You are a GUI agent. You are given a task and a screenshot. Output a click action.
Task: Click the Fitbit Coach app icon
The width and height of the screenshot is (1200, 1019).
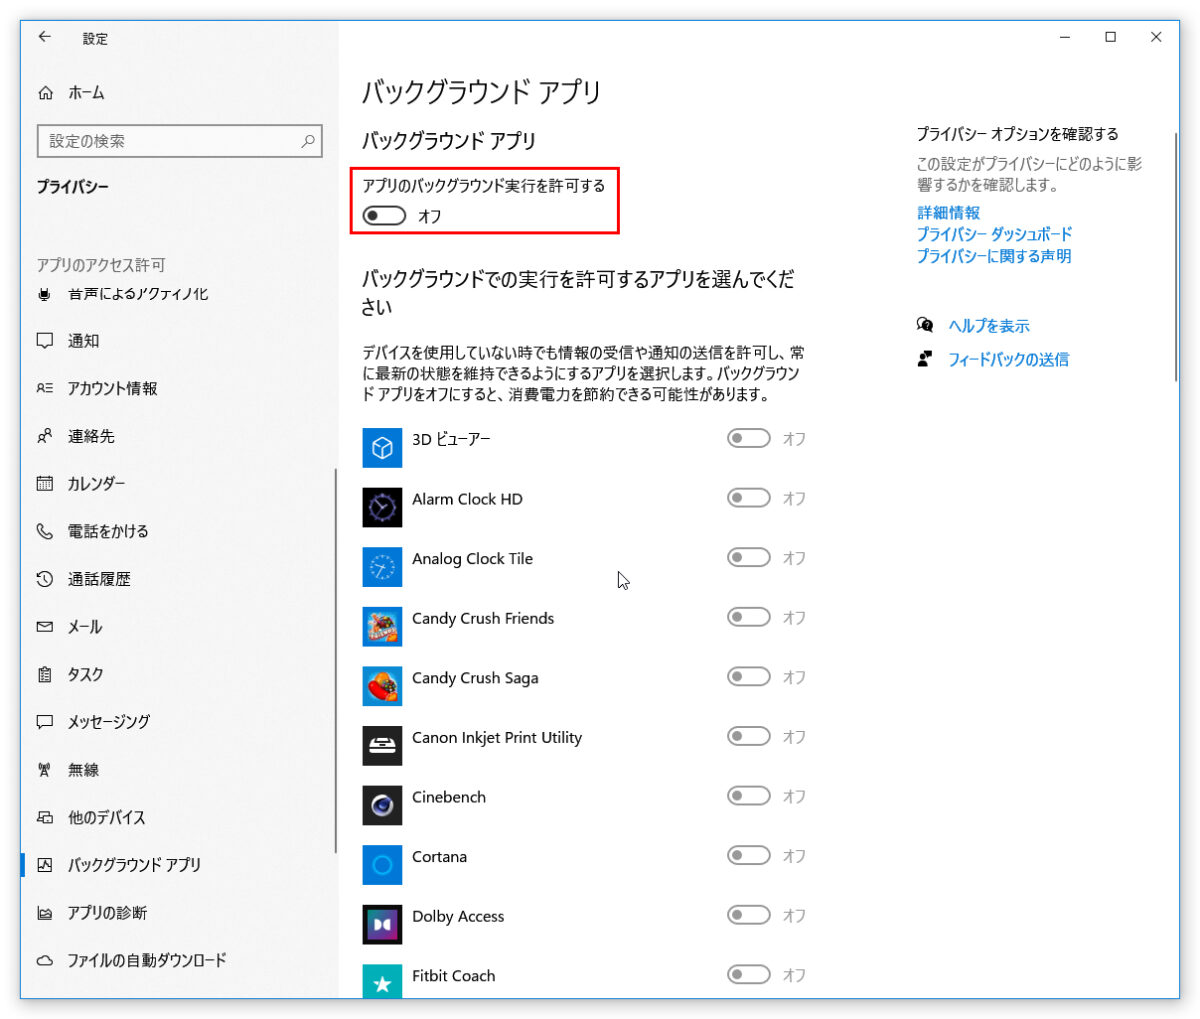click(382, 981)
